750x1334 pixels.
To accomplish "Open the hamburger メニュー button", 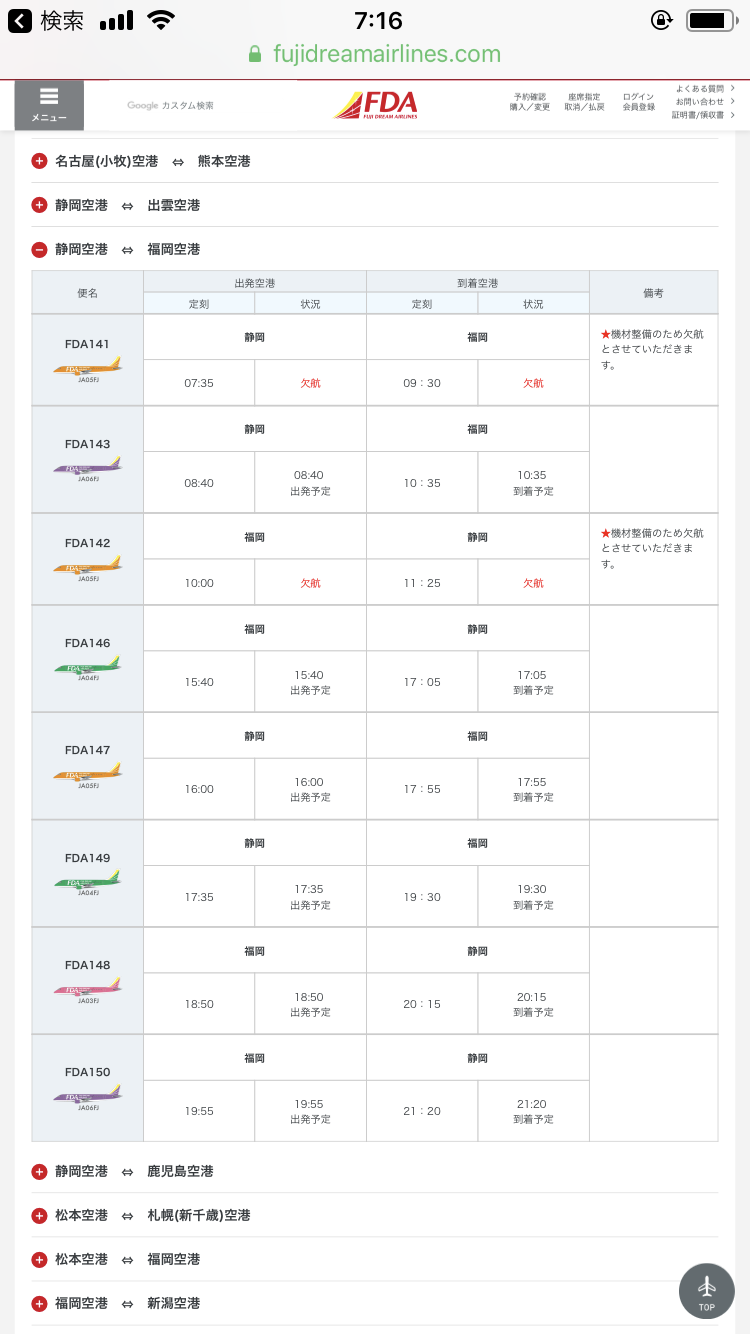I will [49, 104].
